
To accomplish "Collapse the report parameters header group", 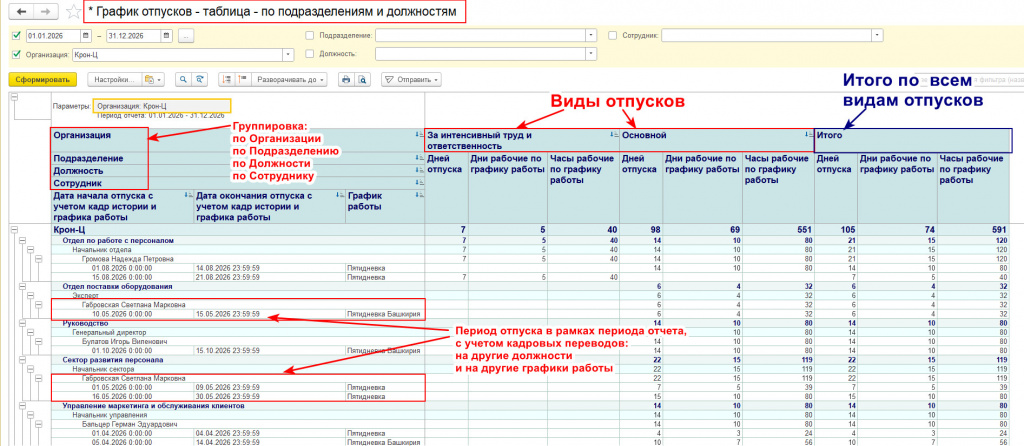I will click(14, 97).
